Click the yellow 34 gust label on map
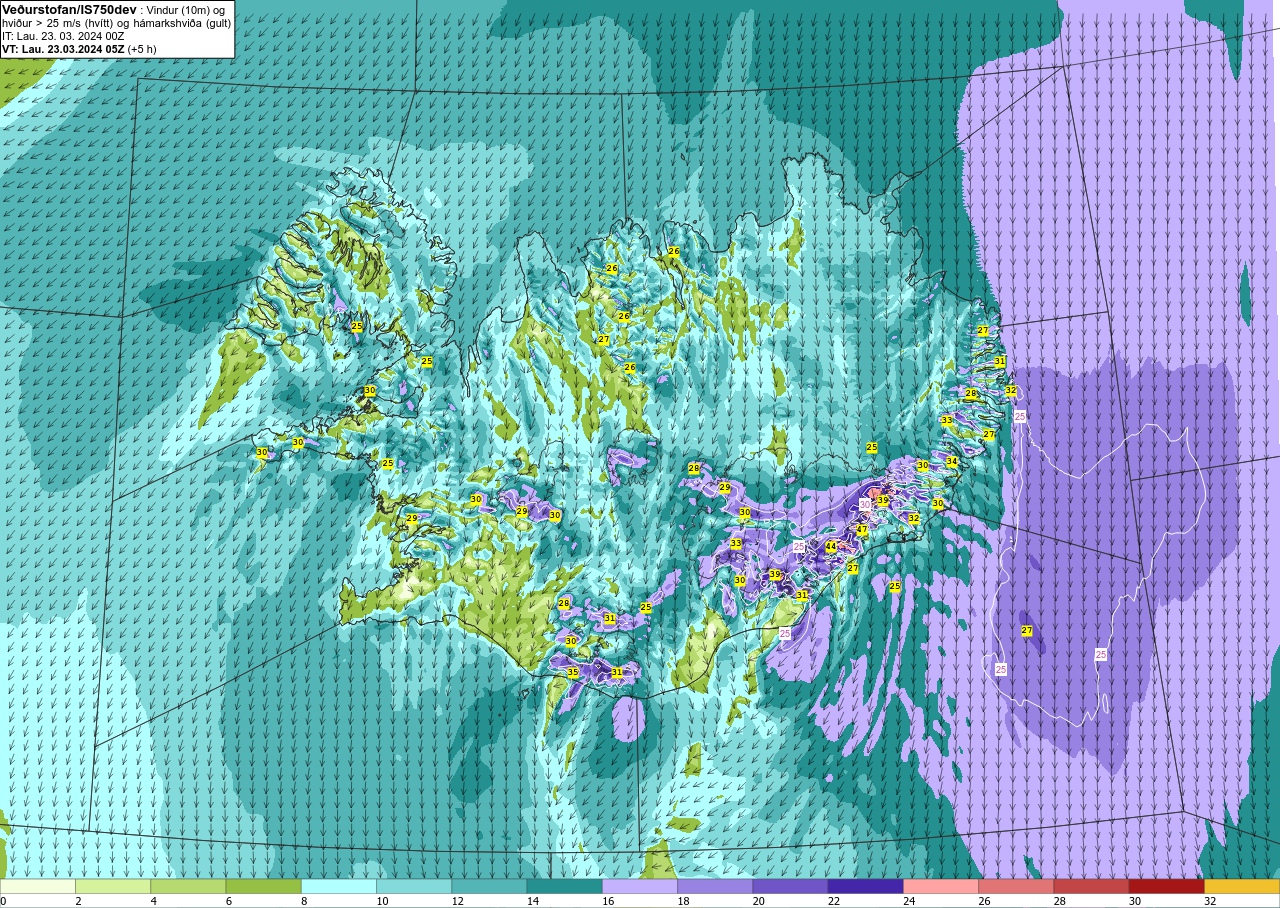The height and width of the screenshot is (908, 1280). click(952, 461)
